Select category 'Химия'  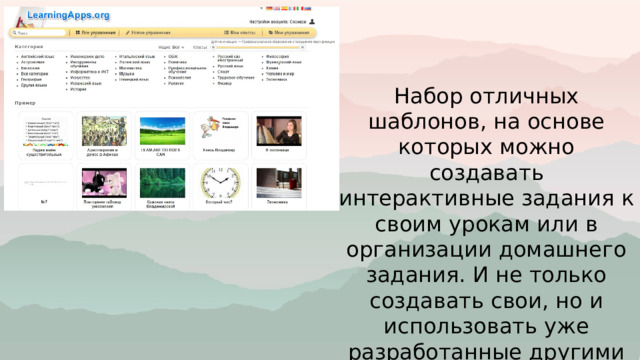[272, 68]
